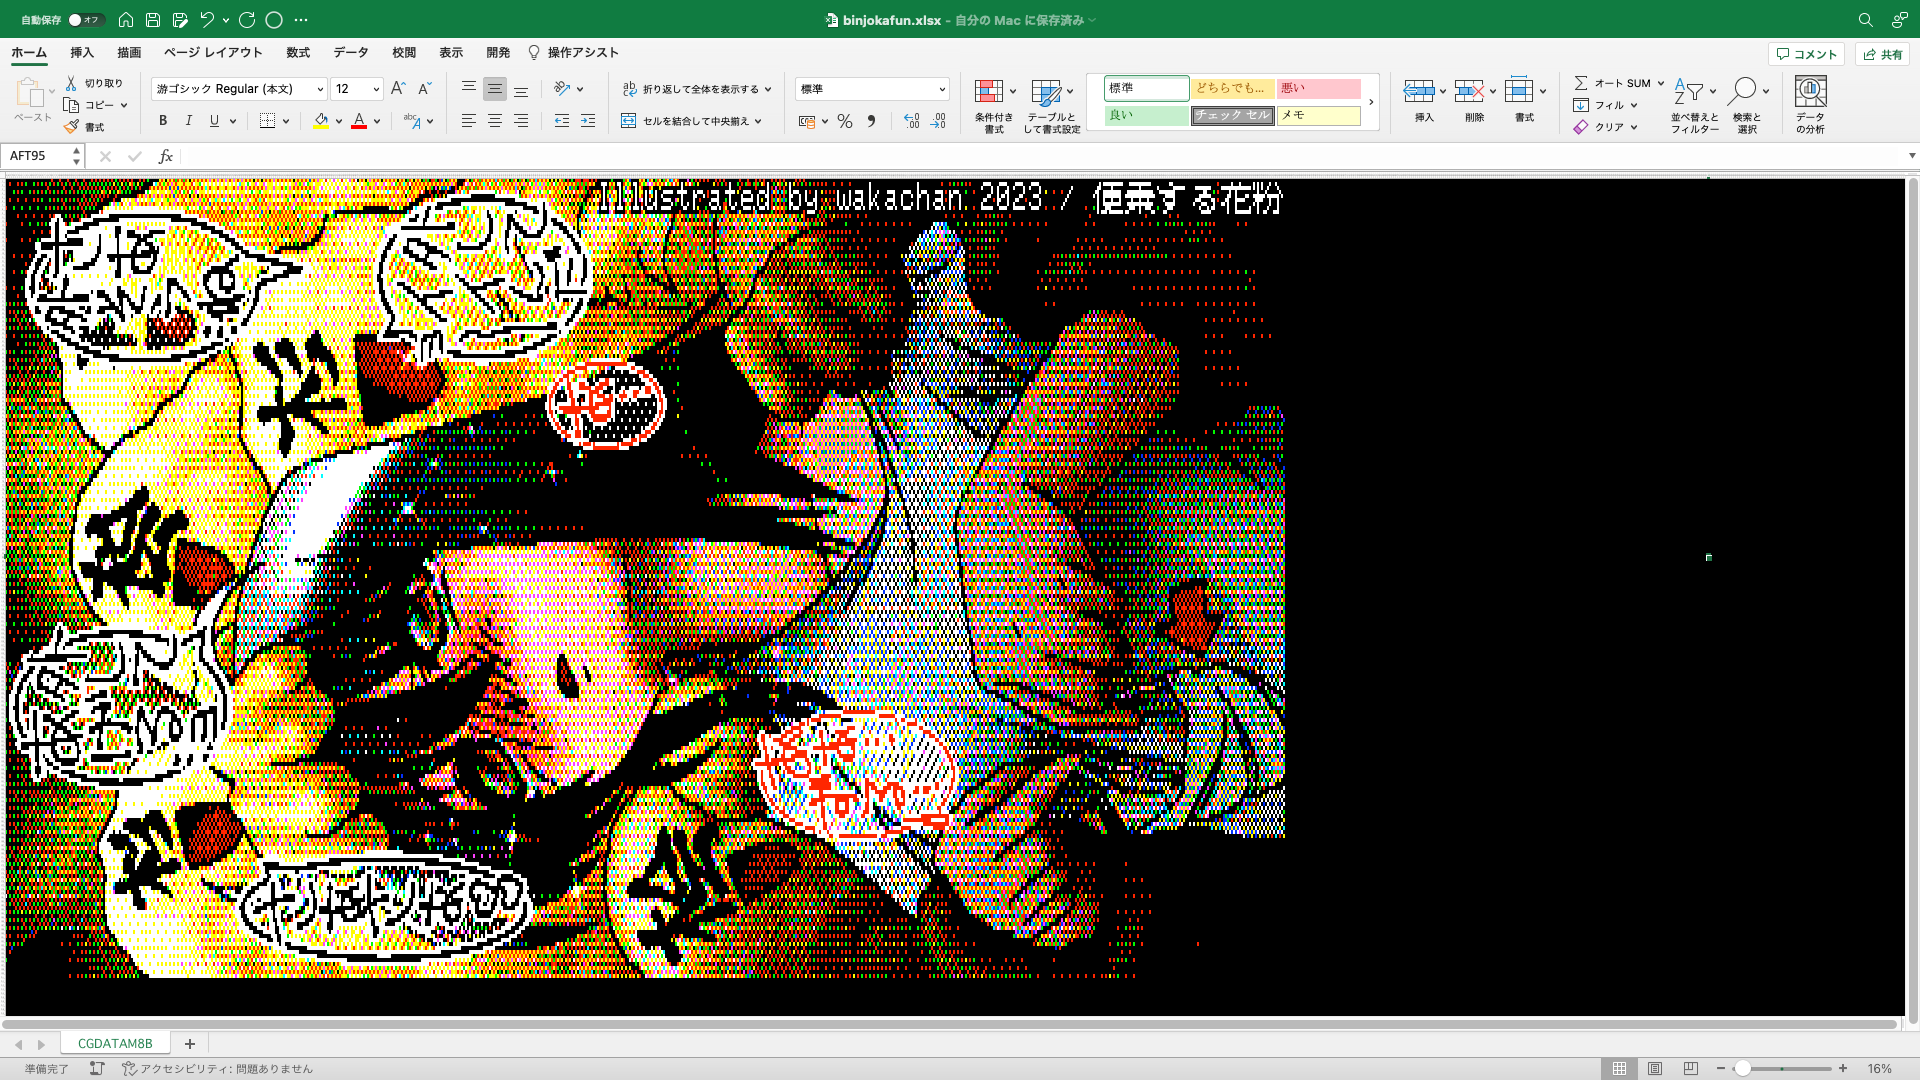Click the Conditional Formatting button

click(994, 105)
